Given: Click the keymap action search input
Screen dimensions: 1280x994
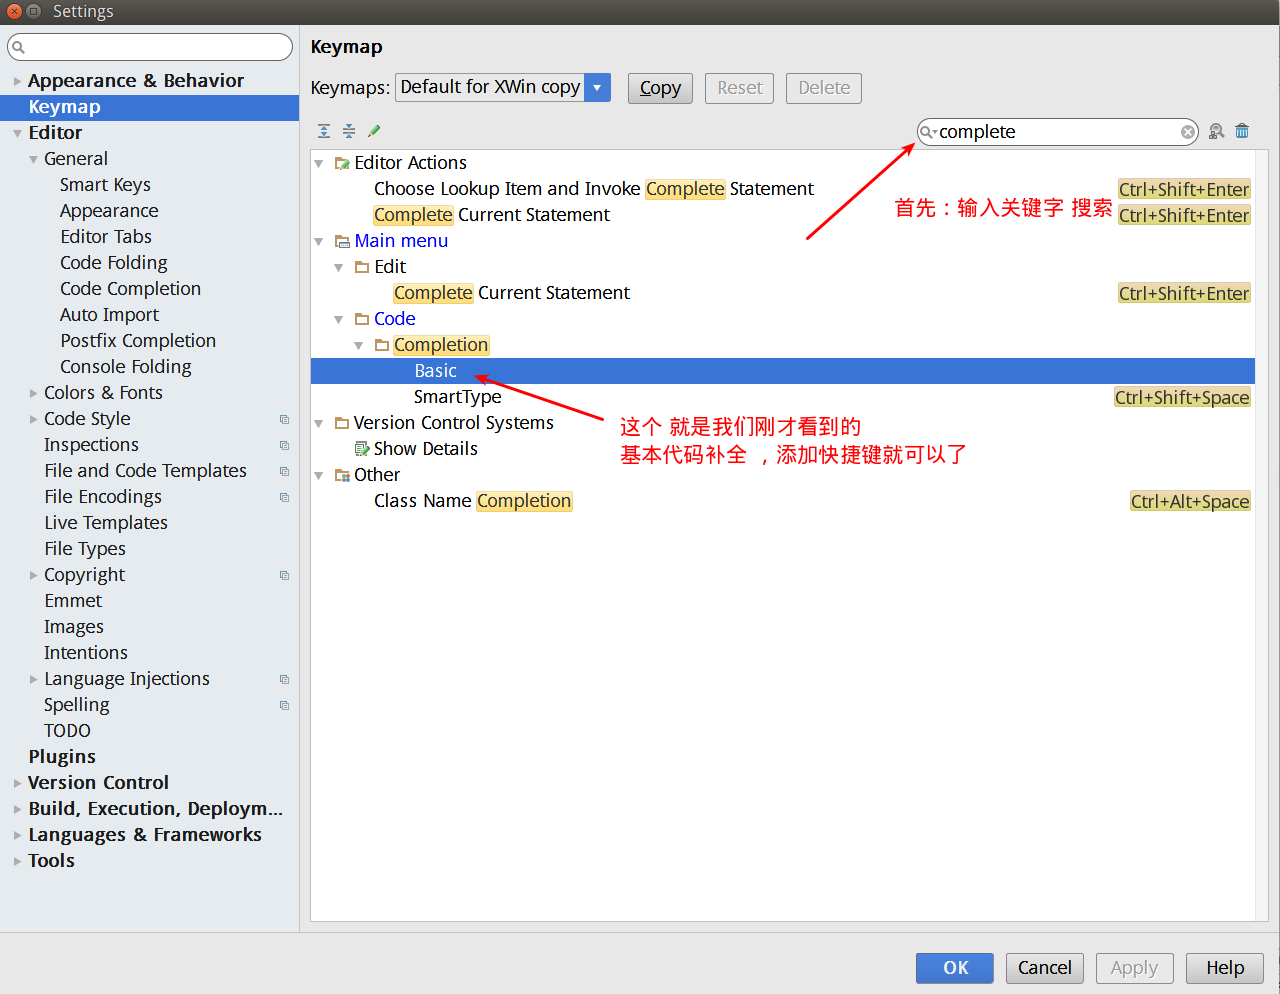Looking at the screenshot, I should click(x=1058, y=132).
